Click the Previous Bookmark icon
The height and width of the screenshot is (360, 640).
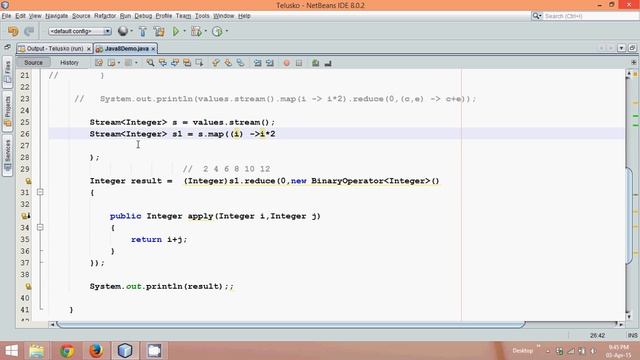click(x=216, y=63)
